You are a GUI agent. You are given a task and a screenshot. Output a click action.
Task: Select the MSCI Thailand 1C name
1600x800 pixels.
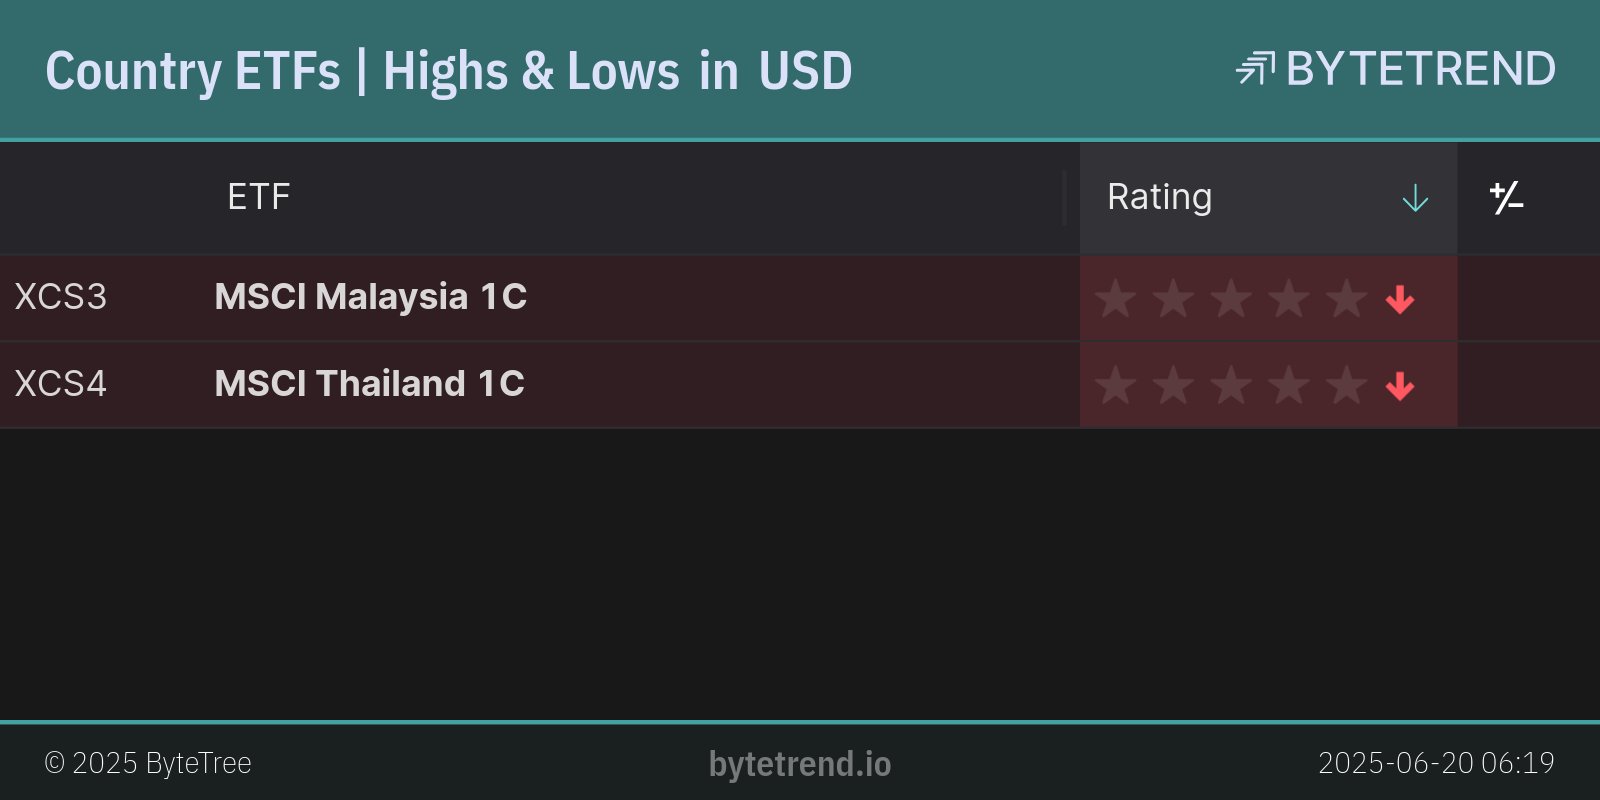point(369,384)
